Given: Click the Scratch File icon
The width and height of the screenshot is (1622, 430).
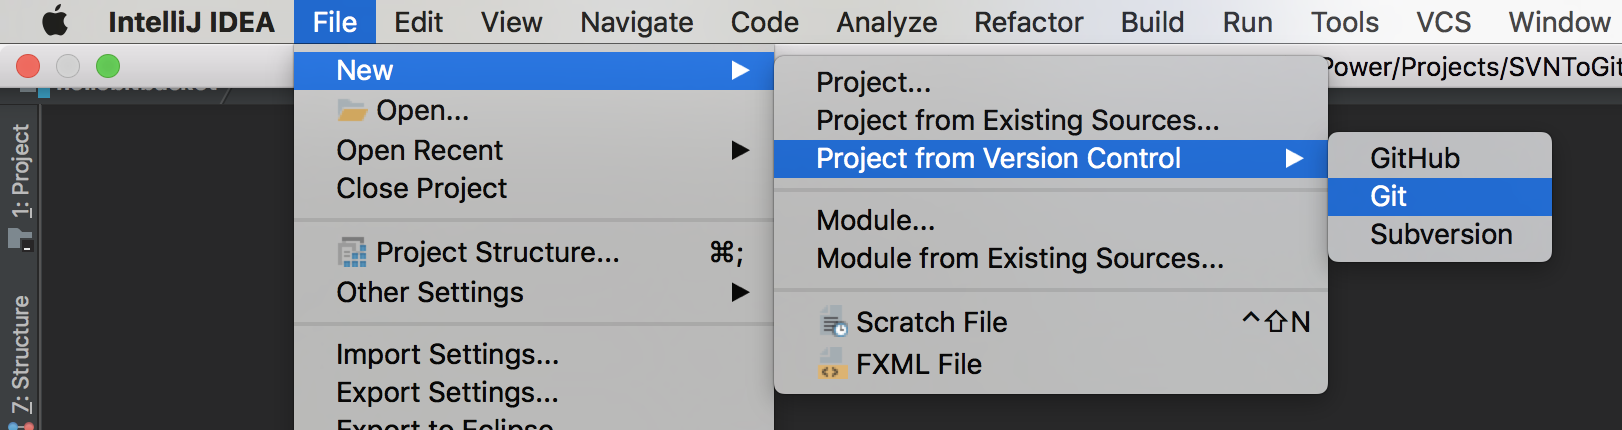Looking at the screenshot, I should click(833, 323).
